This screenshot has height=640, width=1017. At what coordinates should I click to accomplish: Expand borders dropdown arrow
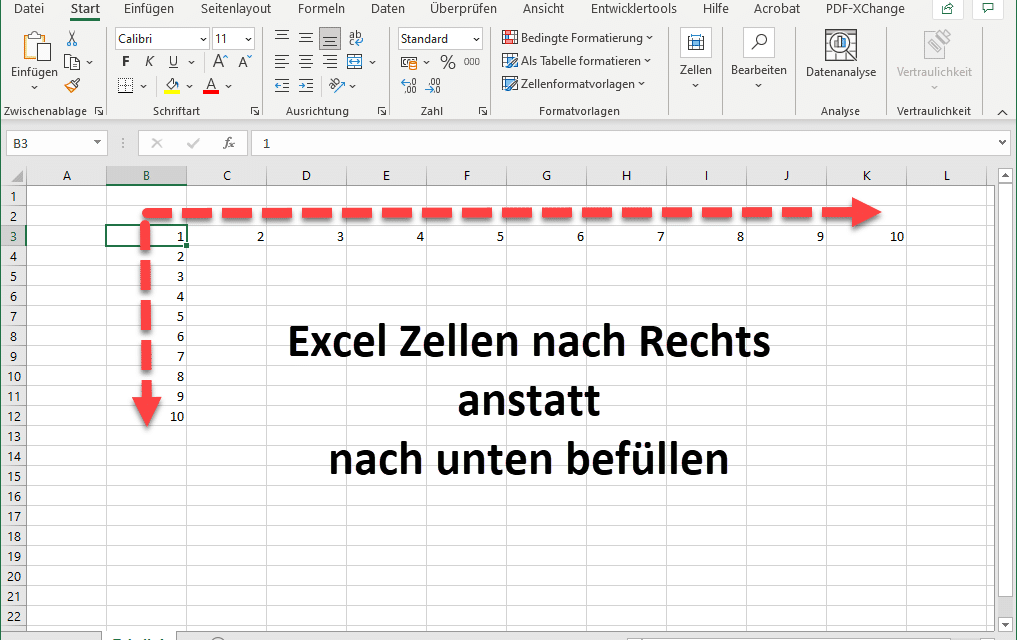[x=143, y=86]
